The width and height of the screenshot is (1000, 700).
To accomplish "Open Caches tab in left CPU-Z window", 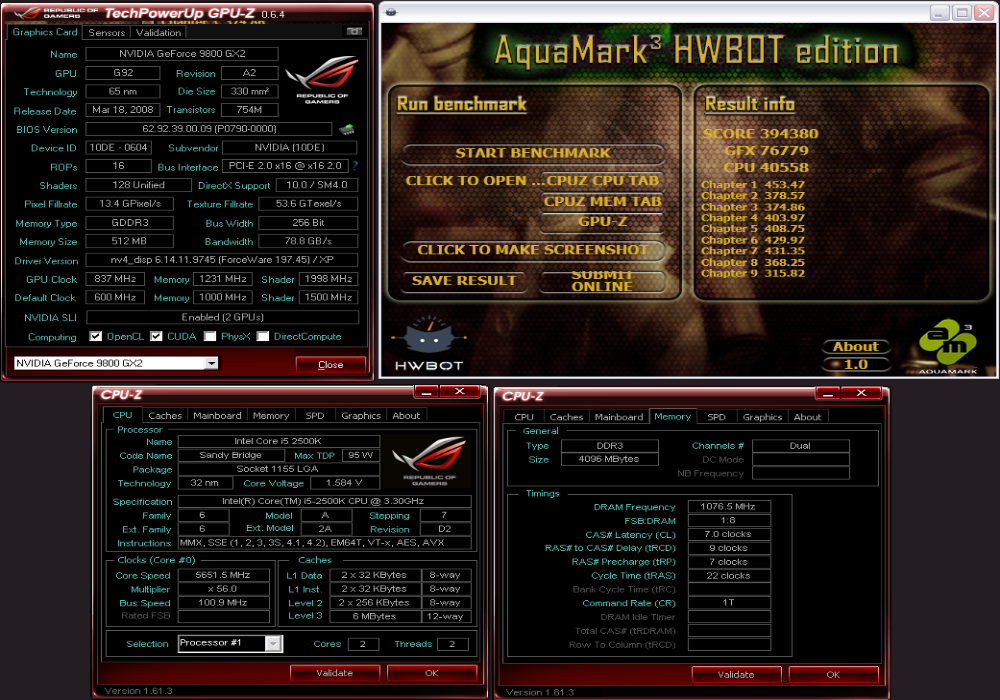I will (x=165, y=416).
